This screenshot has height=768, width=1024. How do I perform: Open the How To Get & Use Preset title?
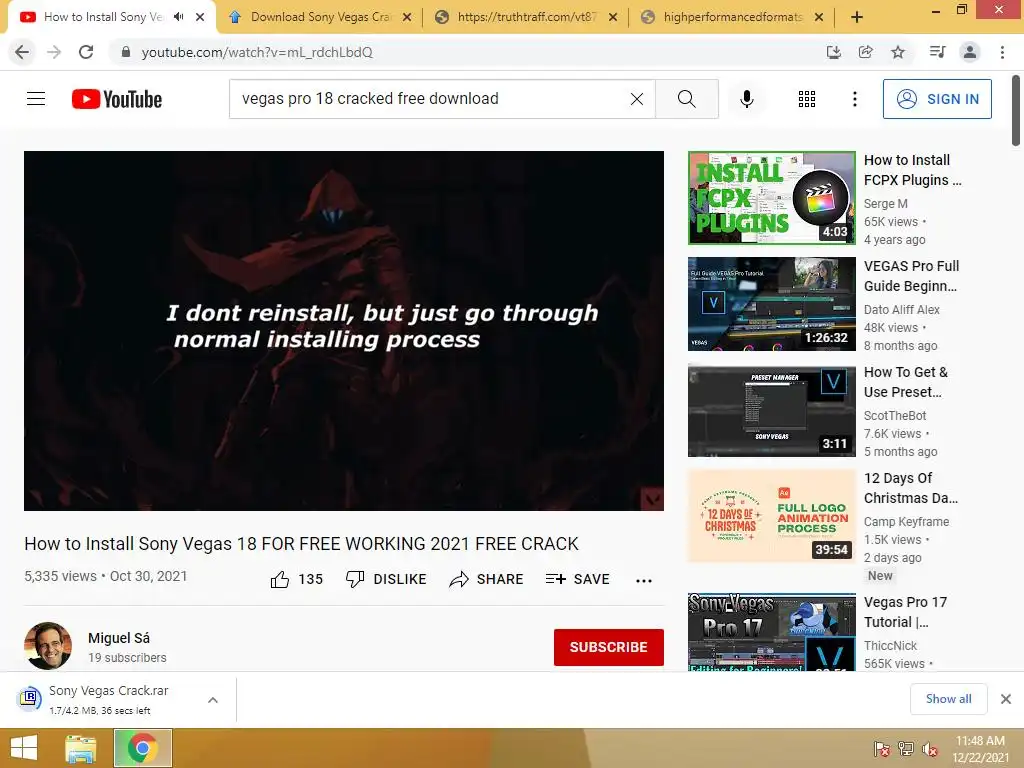(x=905, y=382)
